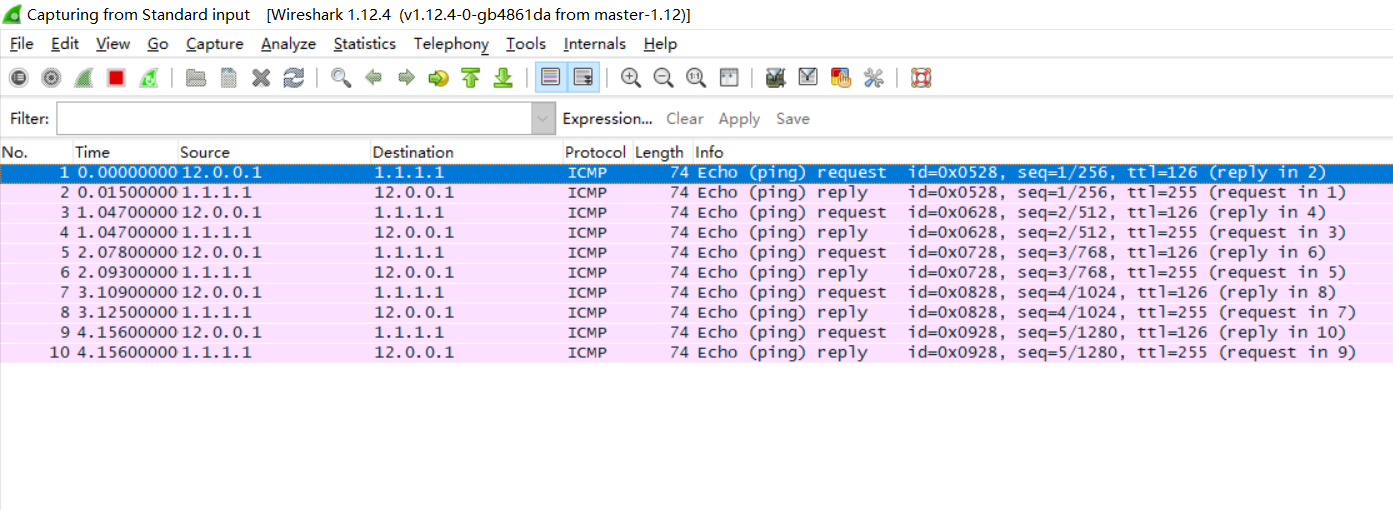Select packet 10 reply (request in 9)
This screenshot has height=510, width=1393.
pos(696,352)
